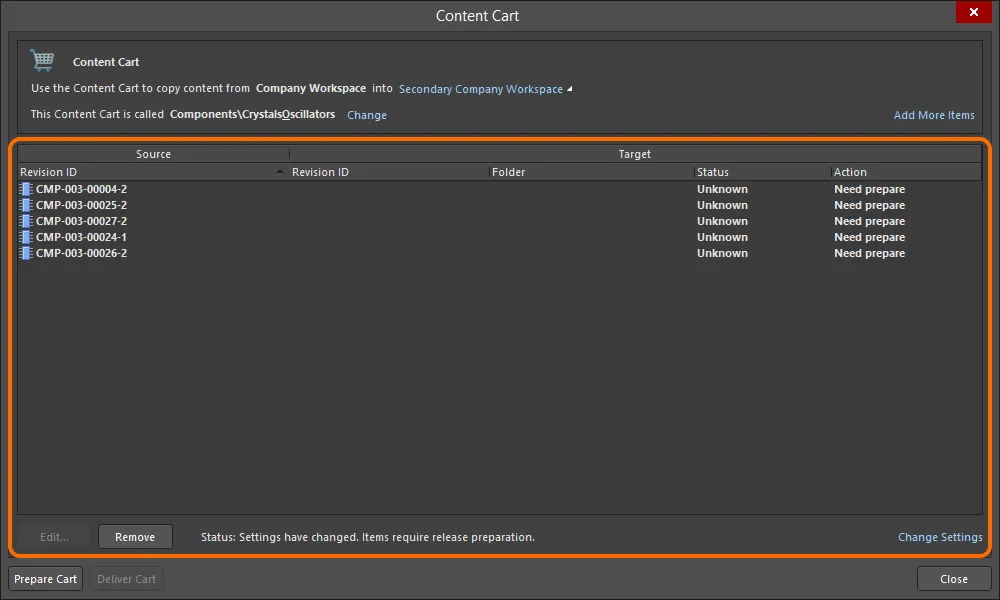Click Unknown status of CMP-003-00004-2
The height and width of the screenshot is (600, 1000).
point(722,189)
